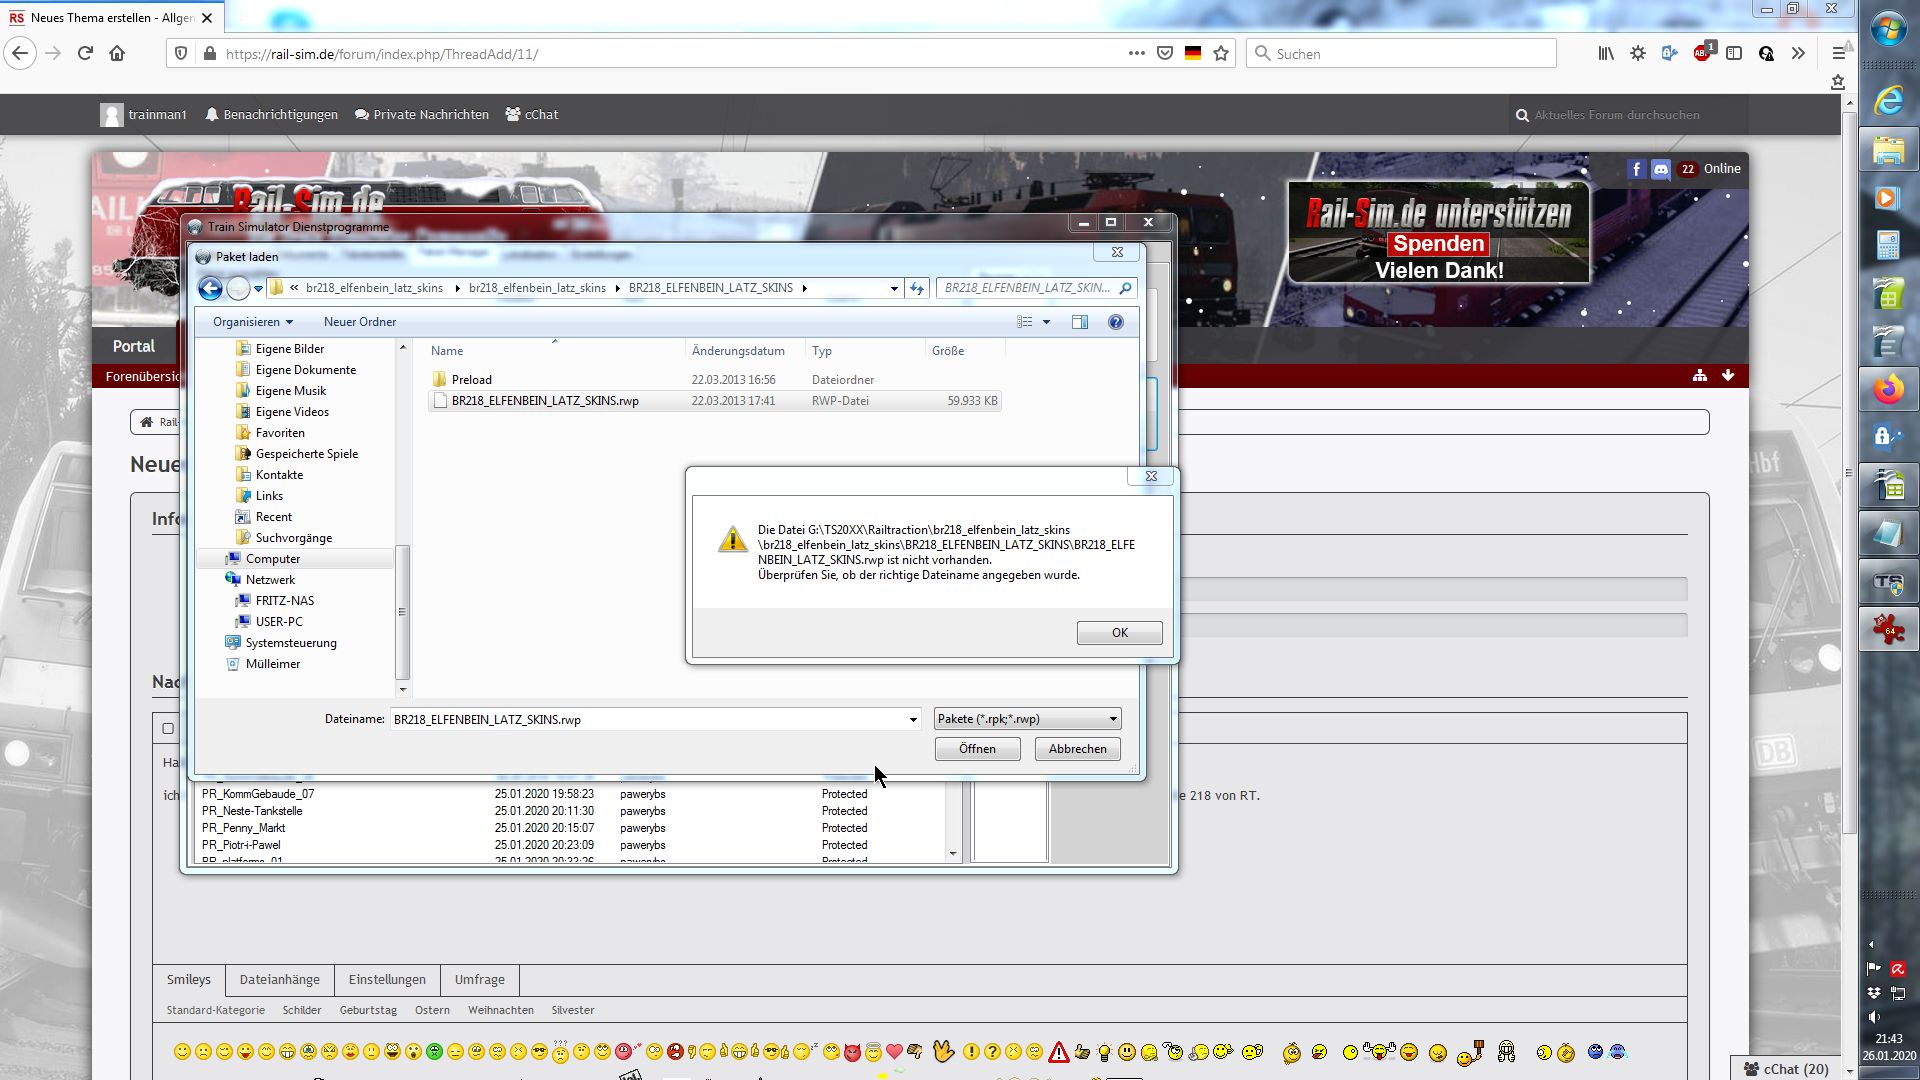Click Firefox bookmark star icon
Viewport: 1920px width, 1080px height.
pyautogui.click(x=1221, y=54)
